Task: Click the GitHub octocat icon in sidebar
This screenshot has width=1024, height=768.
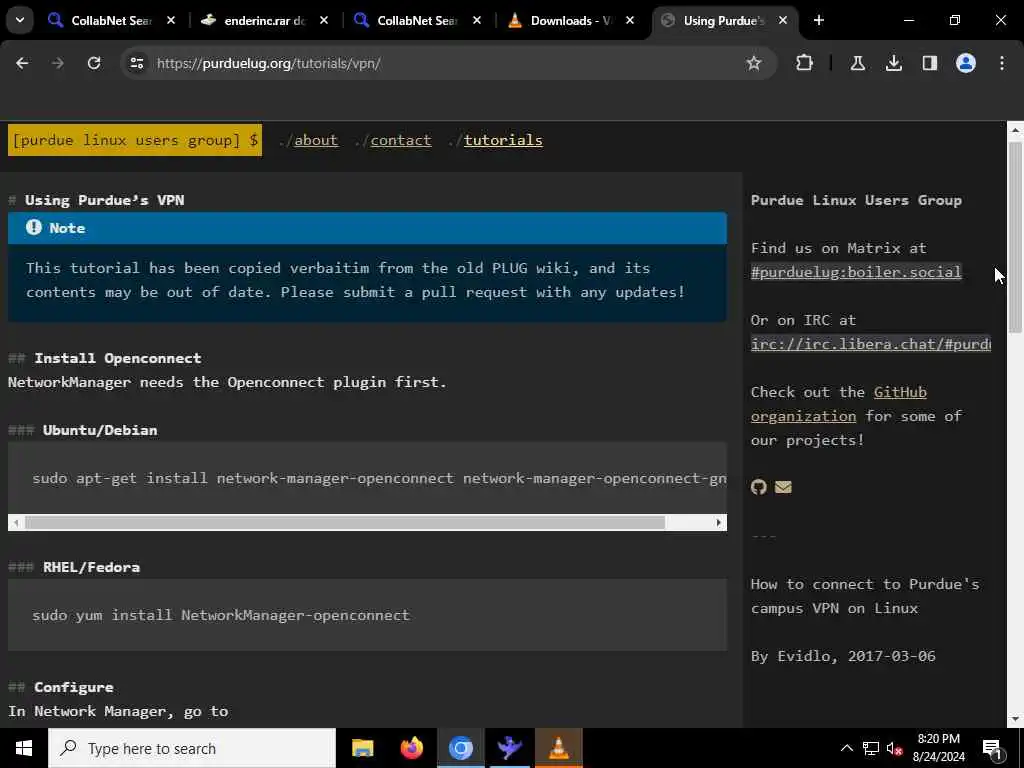Action: (x=758, y=487)
